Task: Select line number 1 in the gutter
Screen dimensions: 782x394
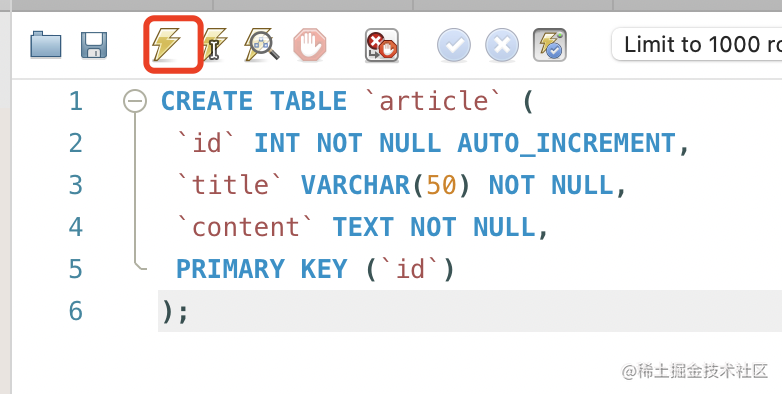Action: tap(76, 101)
